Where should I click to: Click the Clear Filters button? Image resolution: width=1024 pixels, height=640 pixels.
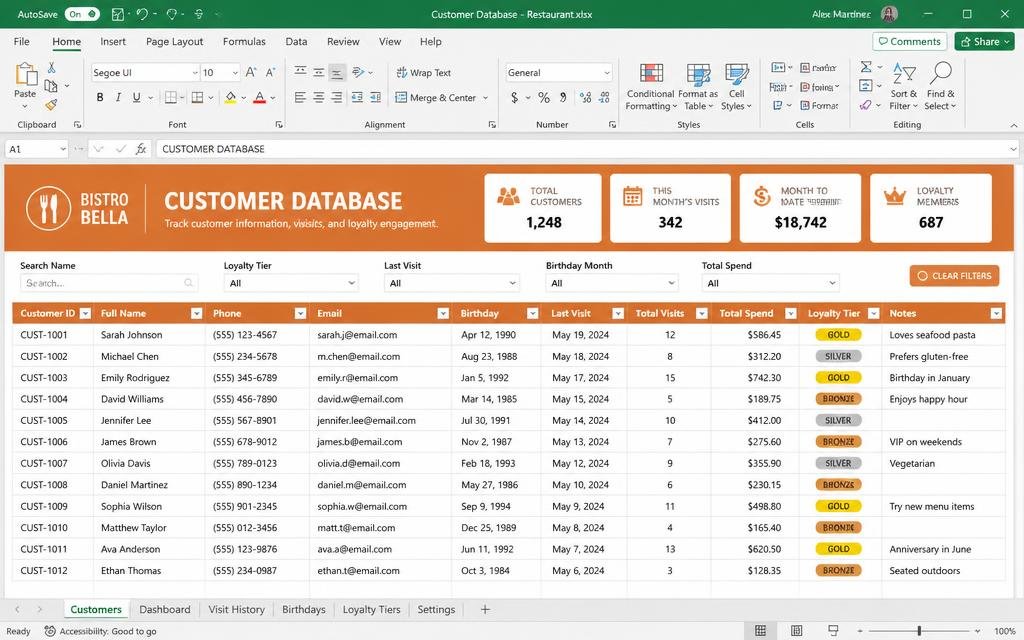(954, 276)
